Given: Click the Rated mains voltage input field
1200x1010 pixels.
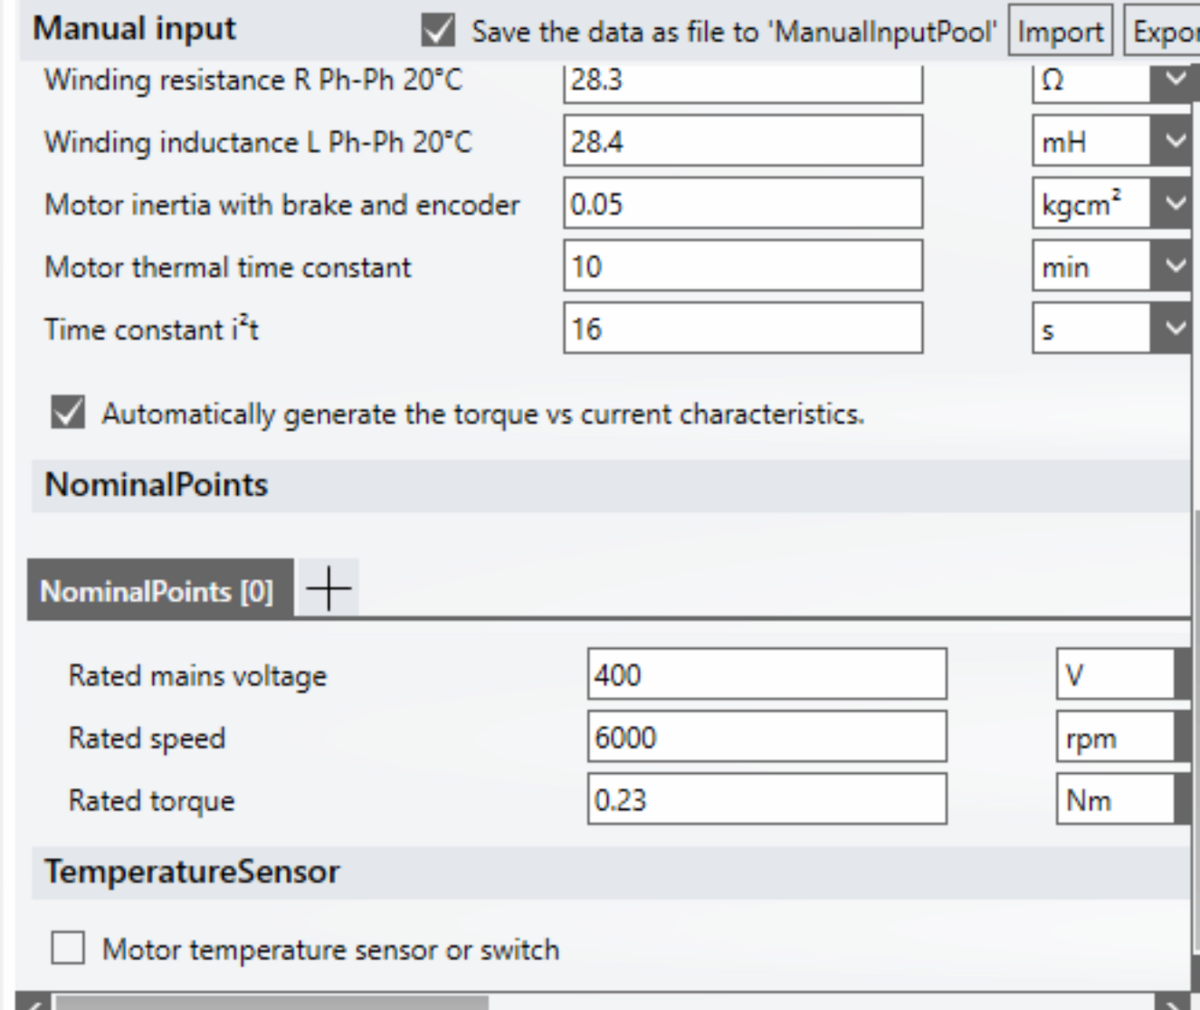Looking at the screenshot, I should tap(766, 675).
